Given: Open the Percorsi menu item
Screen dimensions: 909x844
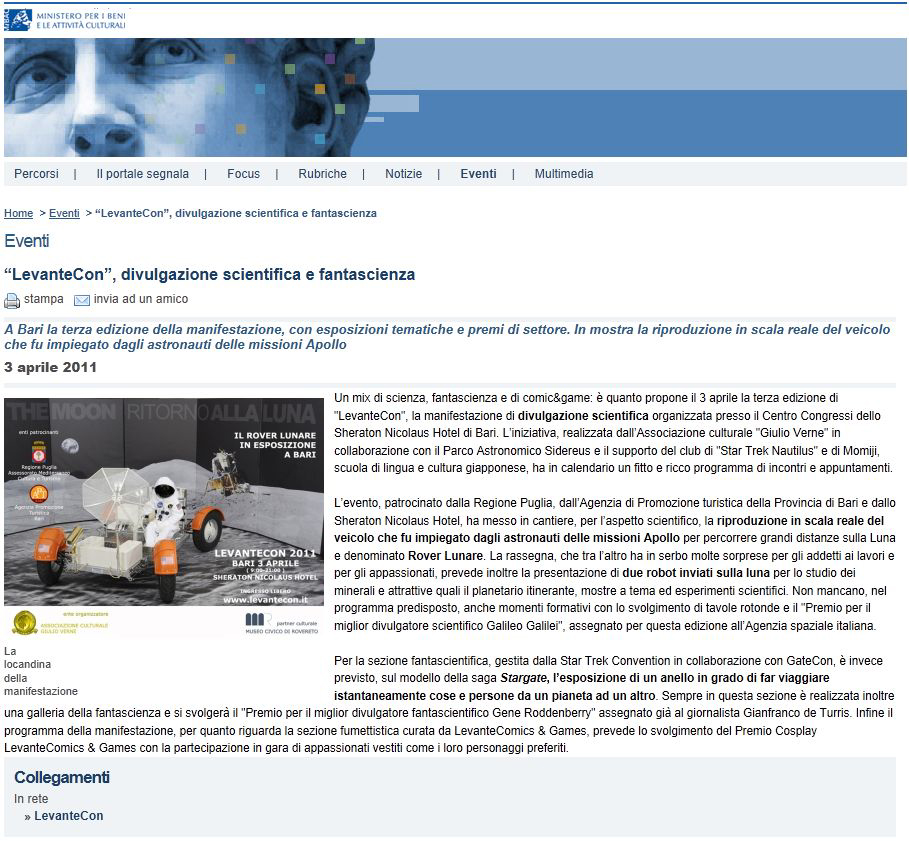Looking at the screenshot, I should 37,174.
